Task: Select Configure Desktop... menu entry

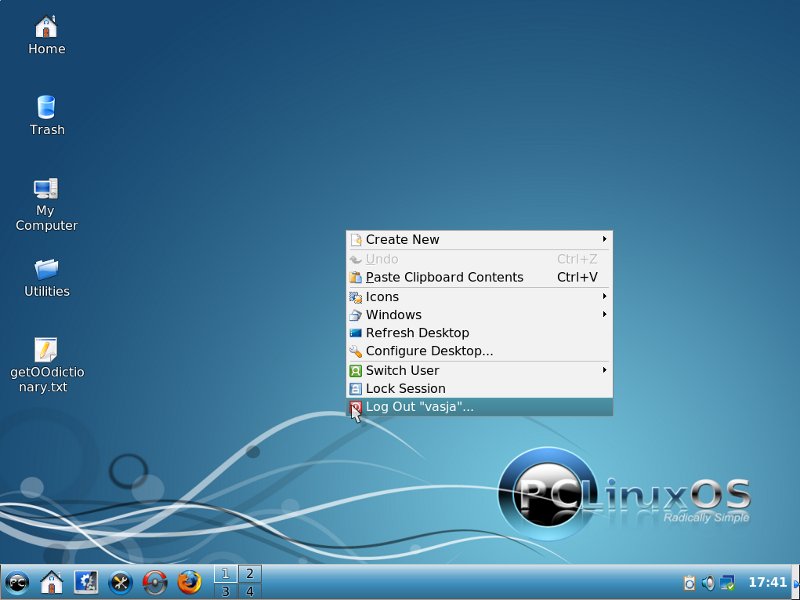Action: coord(429,351)
